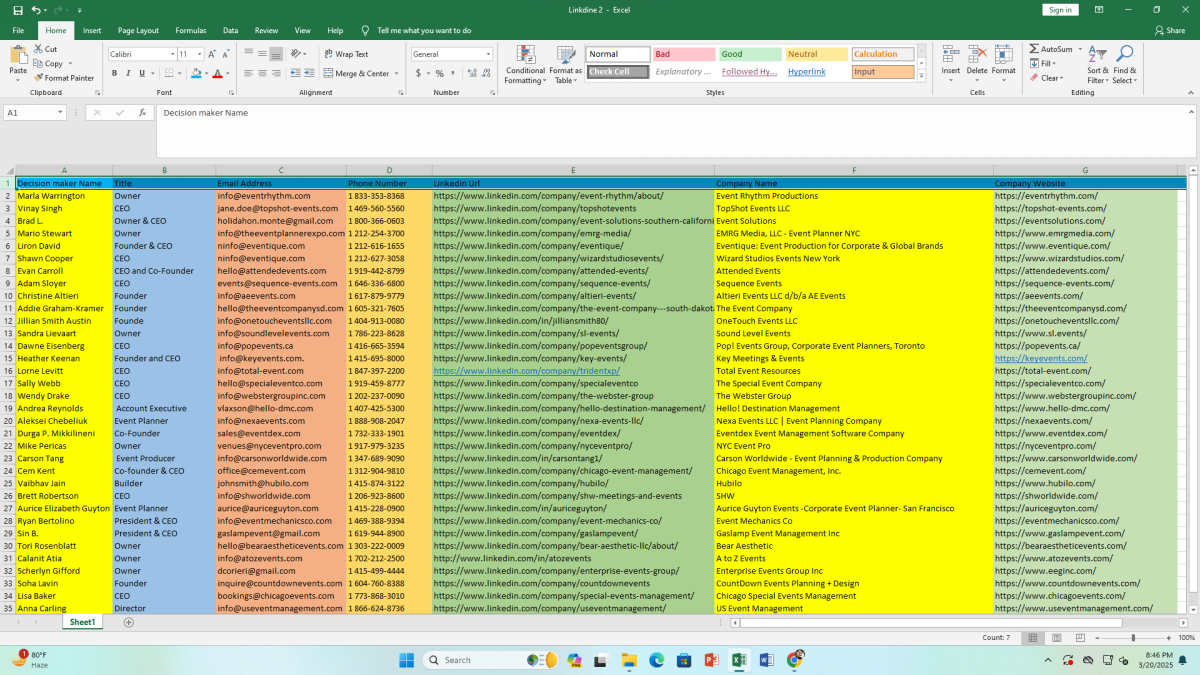This screenshot has width=1200, height=675.
Task: Click the yellow Fill Color bucket
Action: click(196, 73)
